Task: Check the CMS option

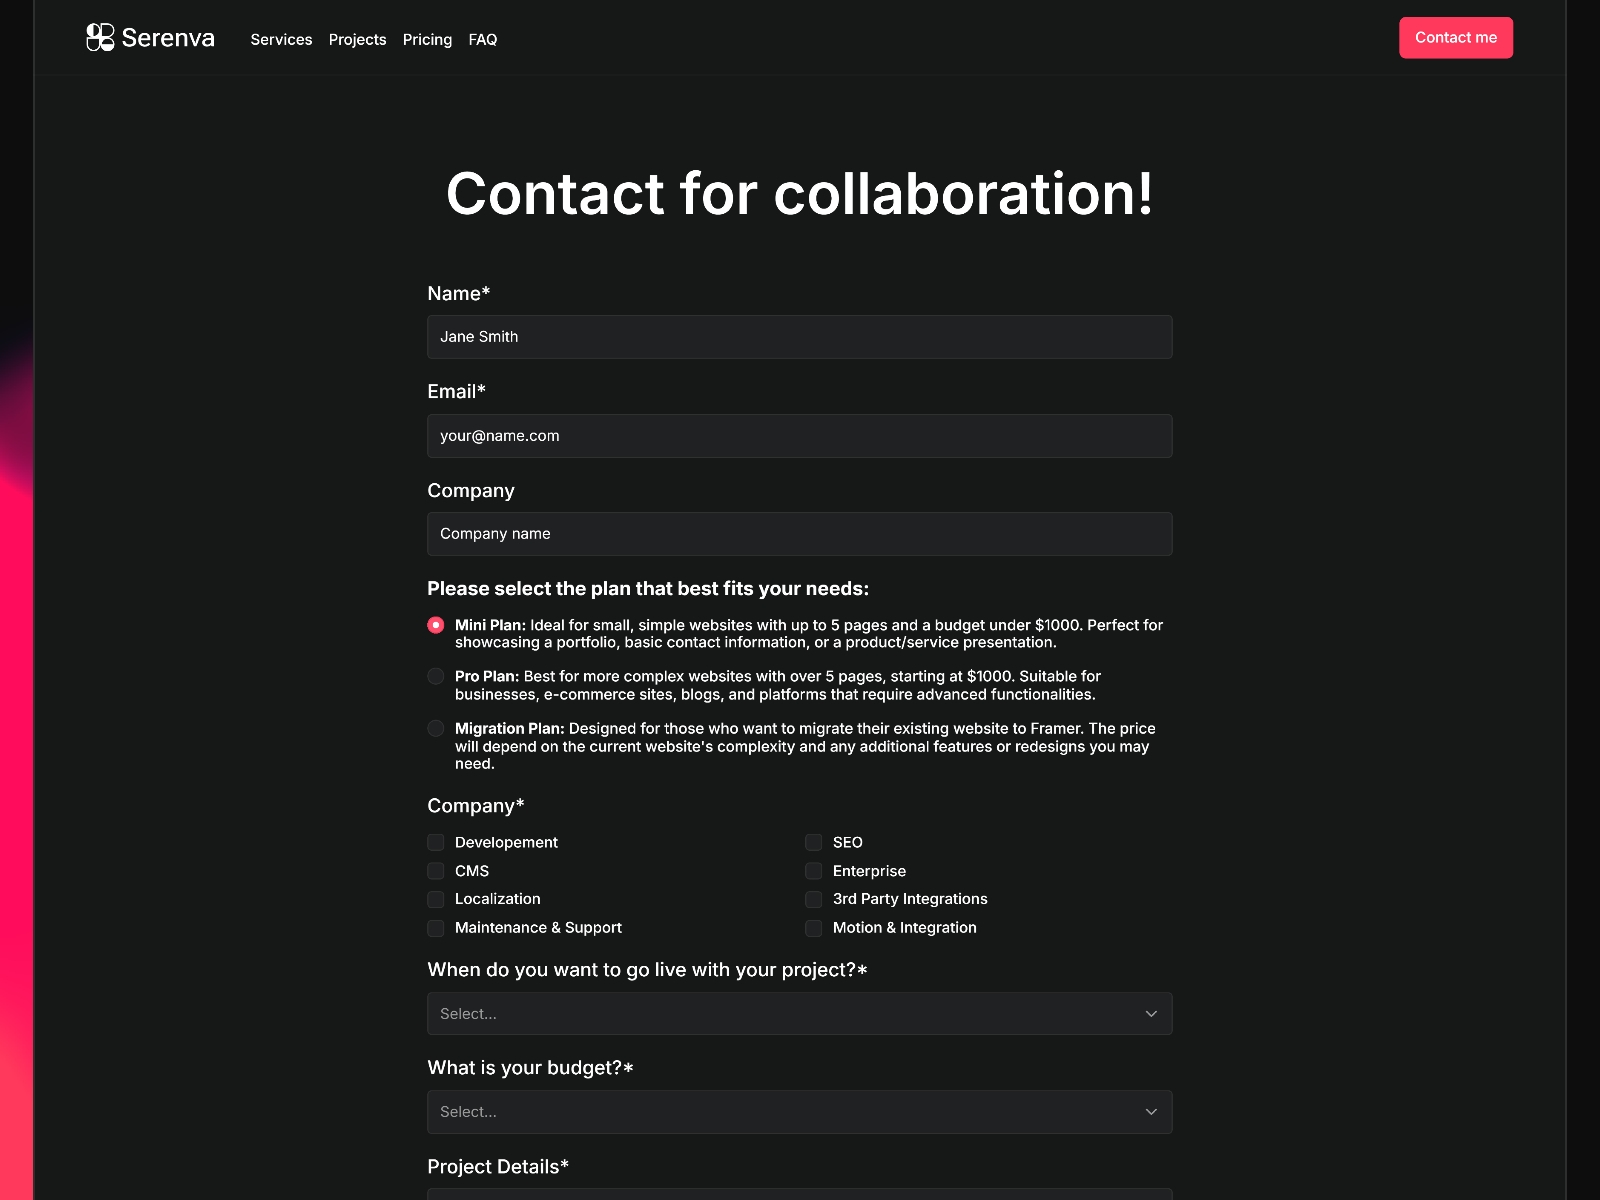Action: tap(436, 871)
